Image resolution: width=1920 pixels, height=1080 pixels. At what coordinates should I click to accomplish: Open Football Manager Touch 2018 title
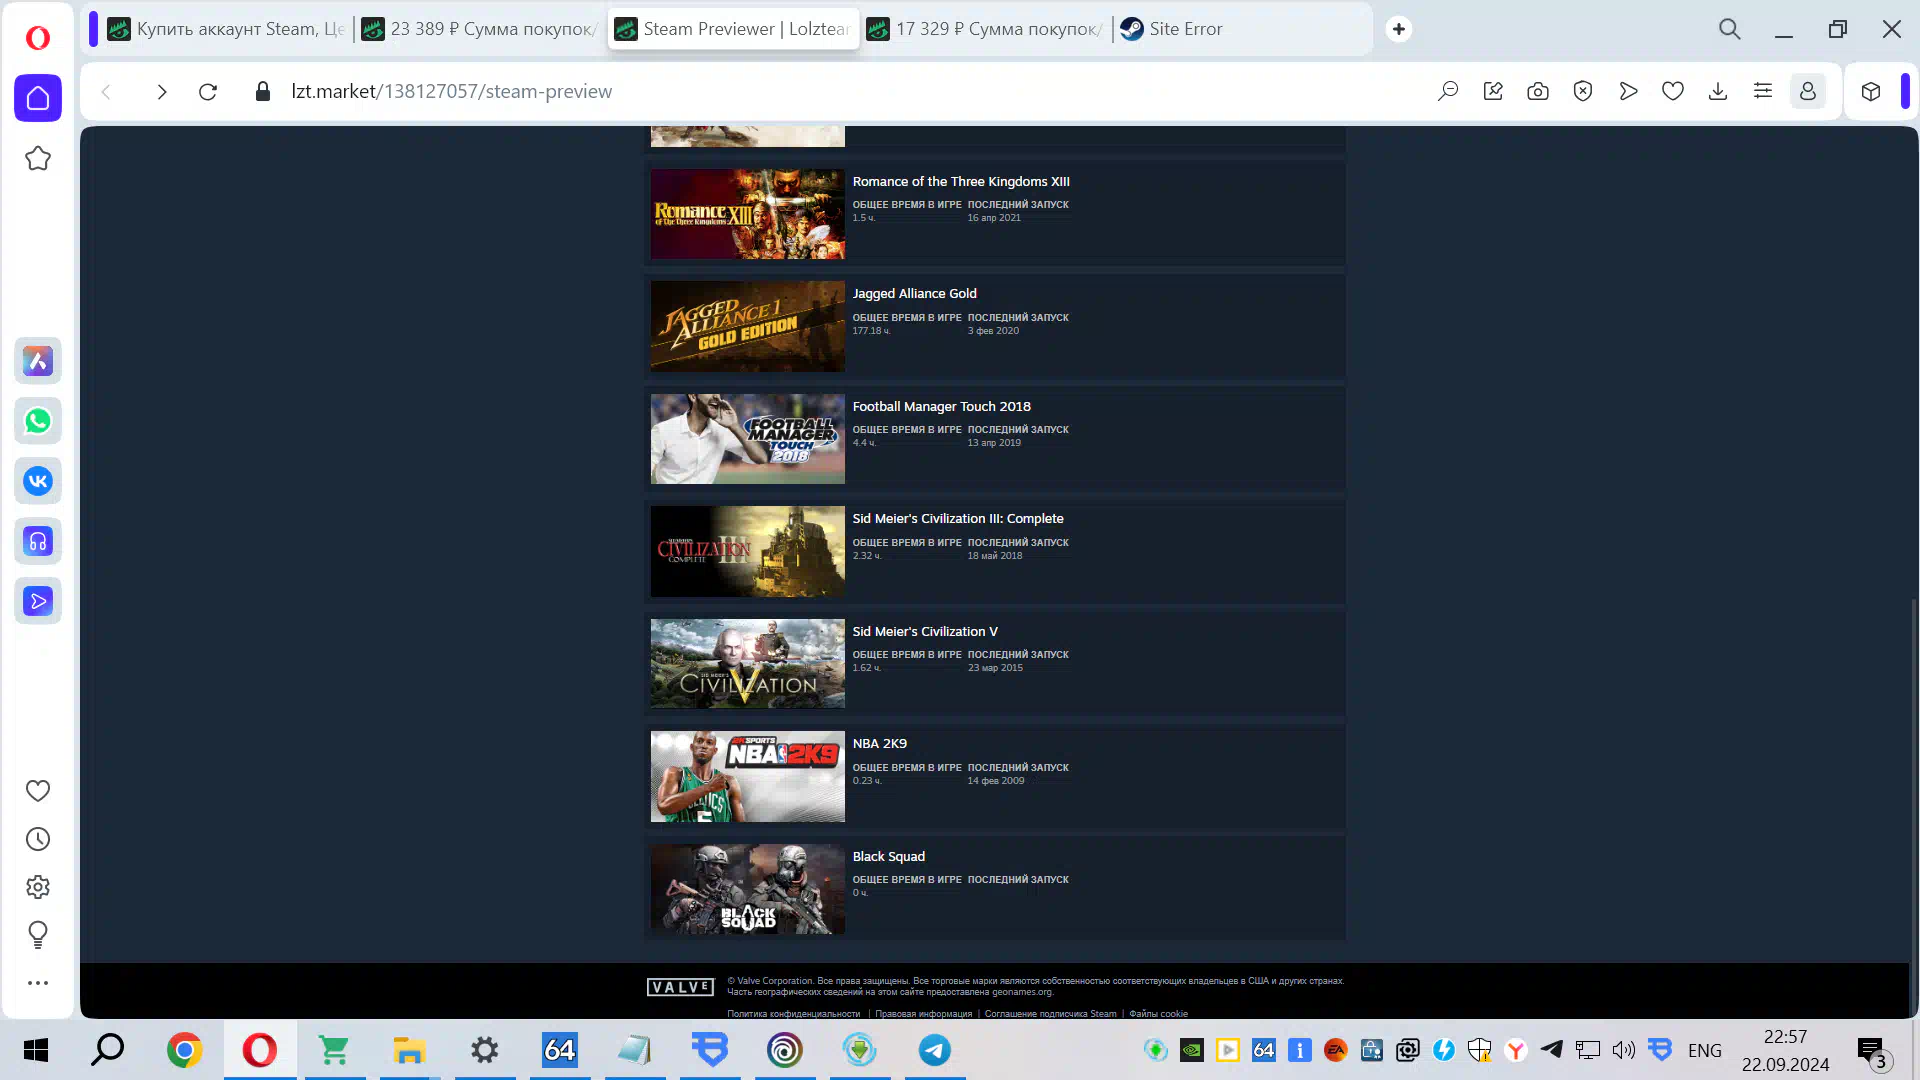[941, 406]
